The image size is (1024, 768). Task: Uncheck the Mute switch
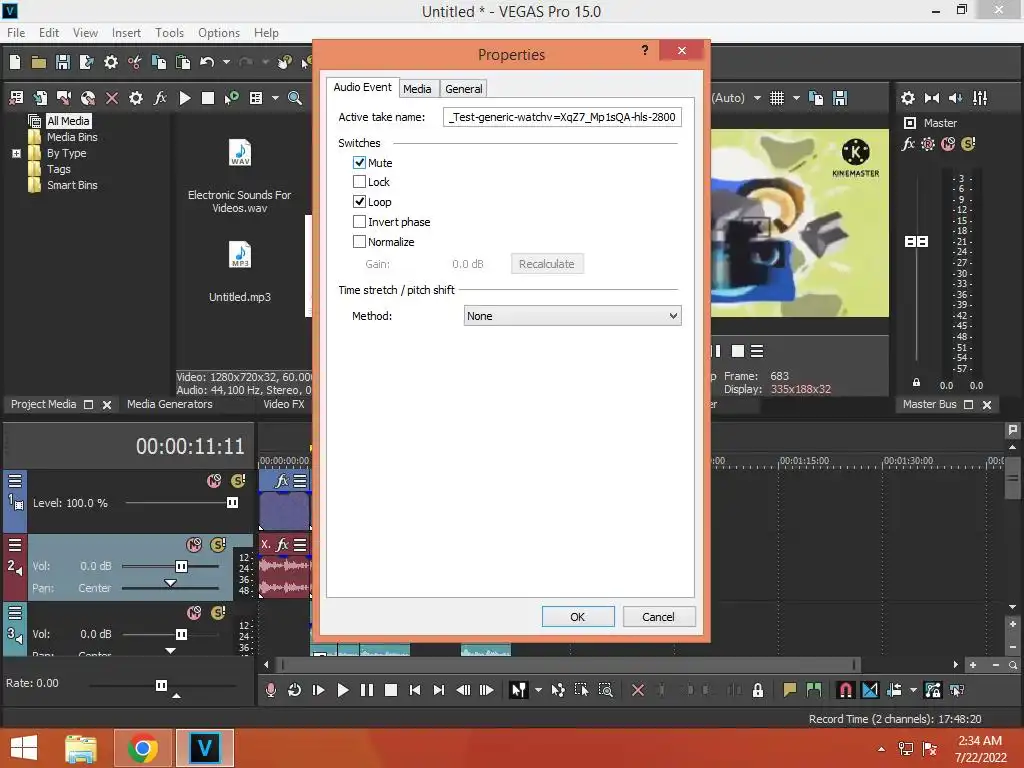pyautogui.click(x=359, y=163)
